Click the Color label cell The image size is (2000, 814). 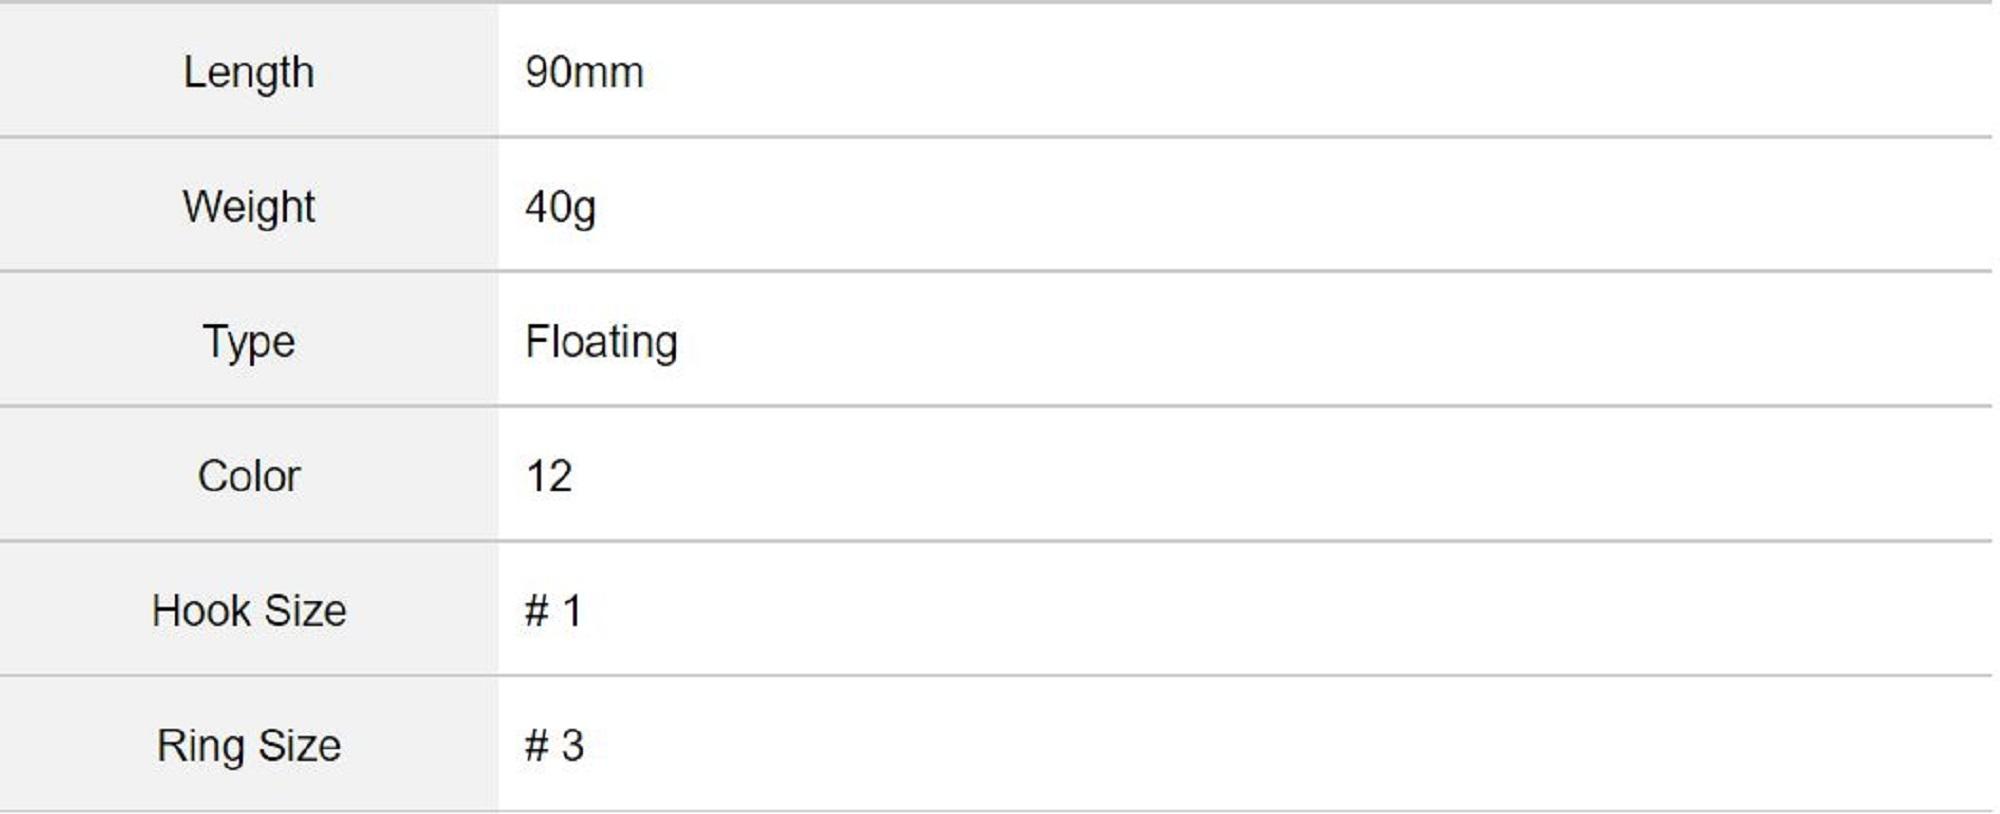coord(248,476)
